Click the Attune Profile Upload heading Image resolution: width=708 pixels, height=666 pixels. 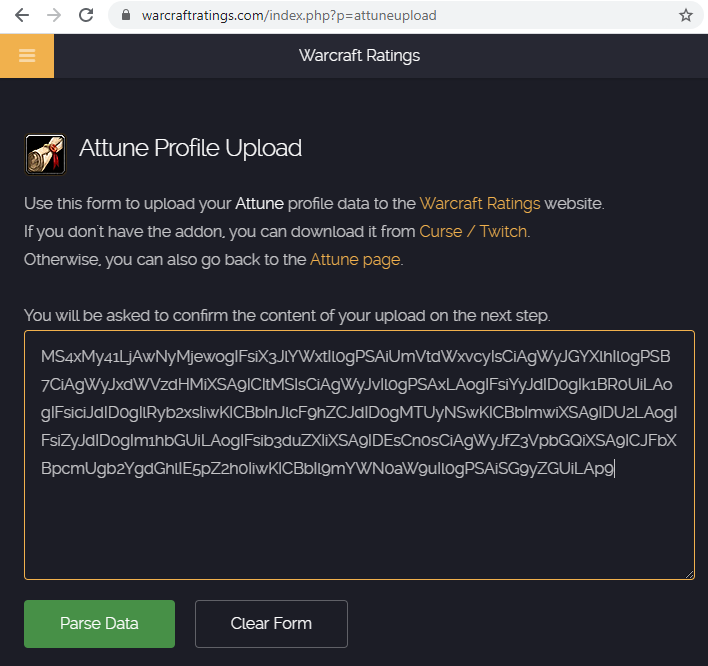point(190,149)
